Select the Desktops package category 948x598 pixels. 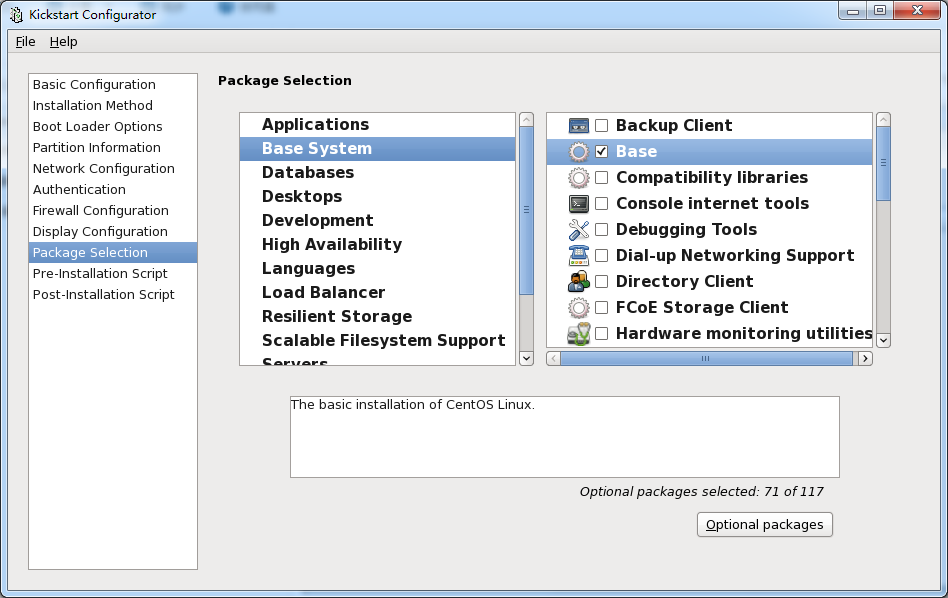(302, 197)
